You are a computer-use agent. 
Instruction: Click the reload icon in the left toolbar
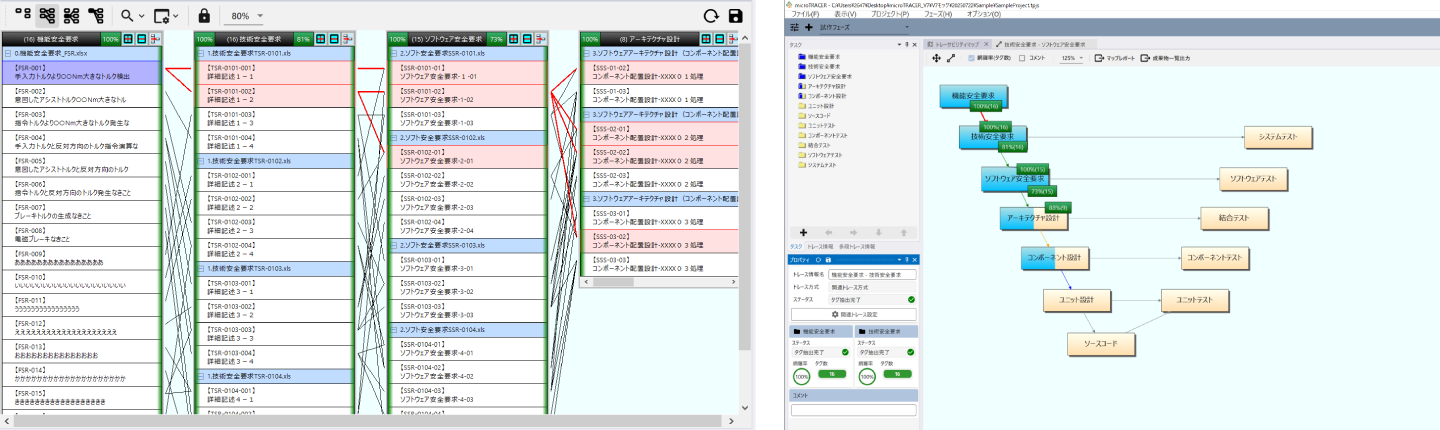tap(711, 16)
